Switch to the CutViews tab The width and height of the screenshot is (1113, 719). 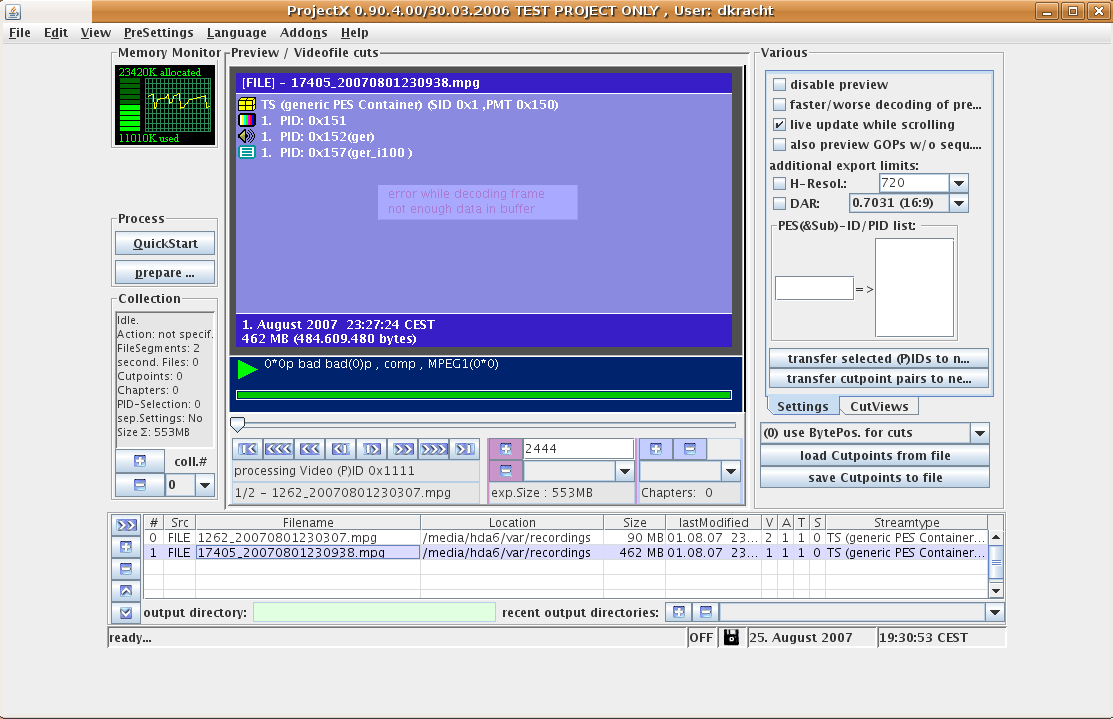878,406
